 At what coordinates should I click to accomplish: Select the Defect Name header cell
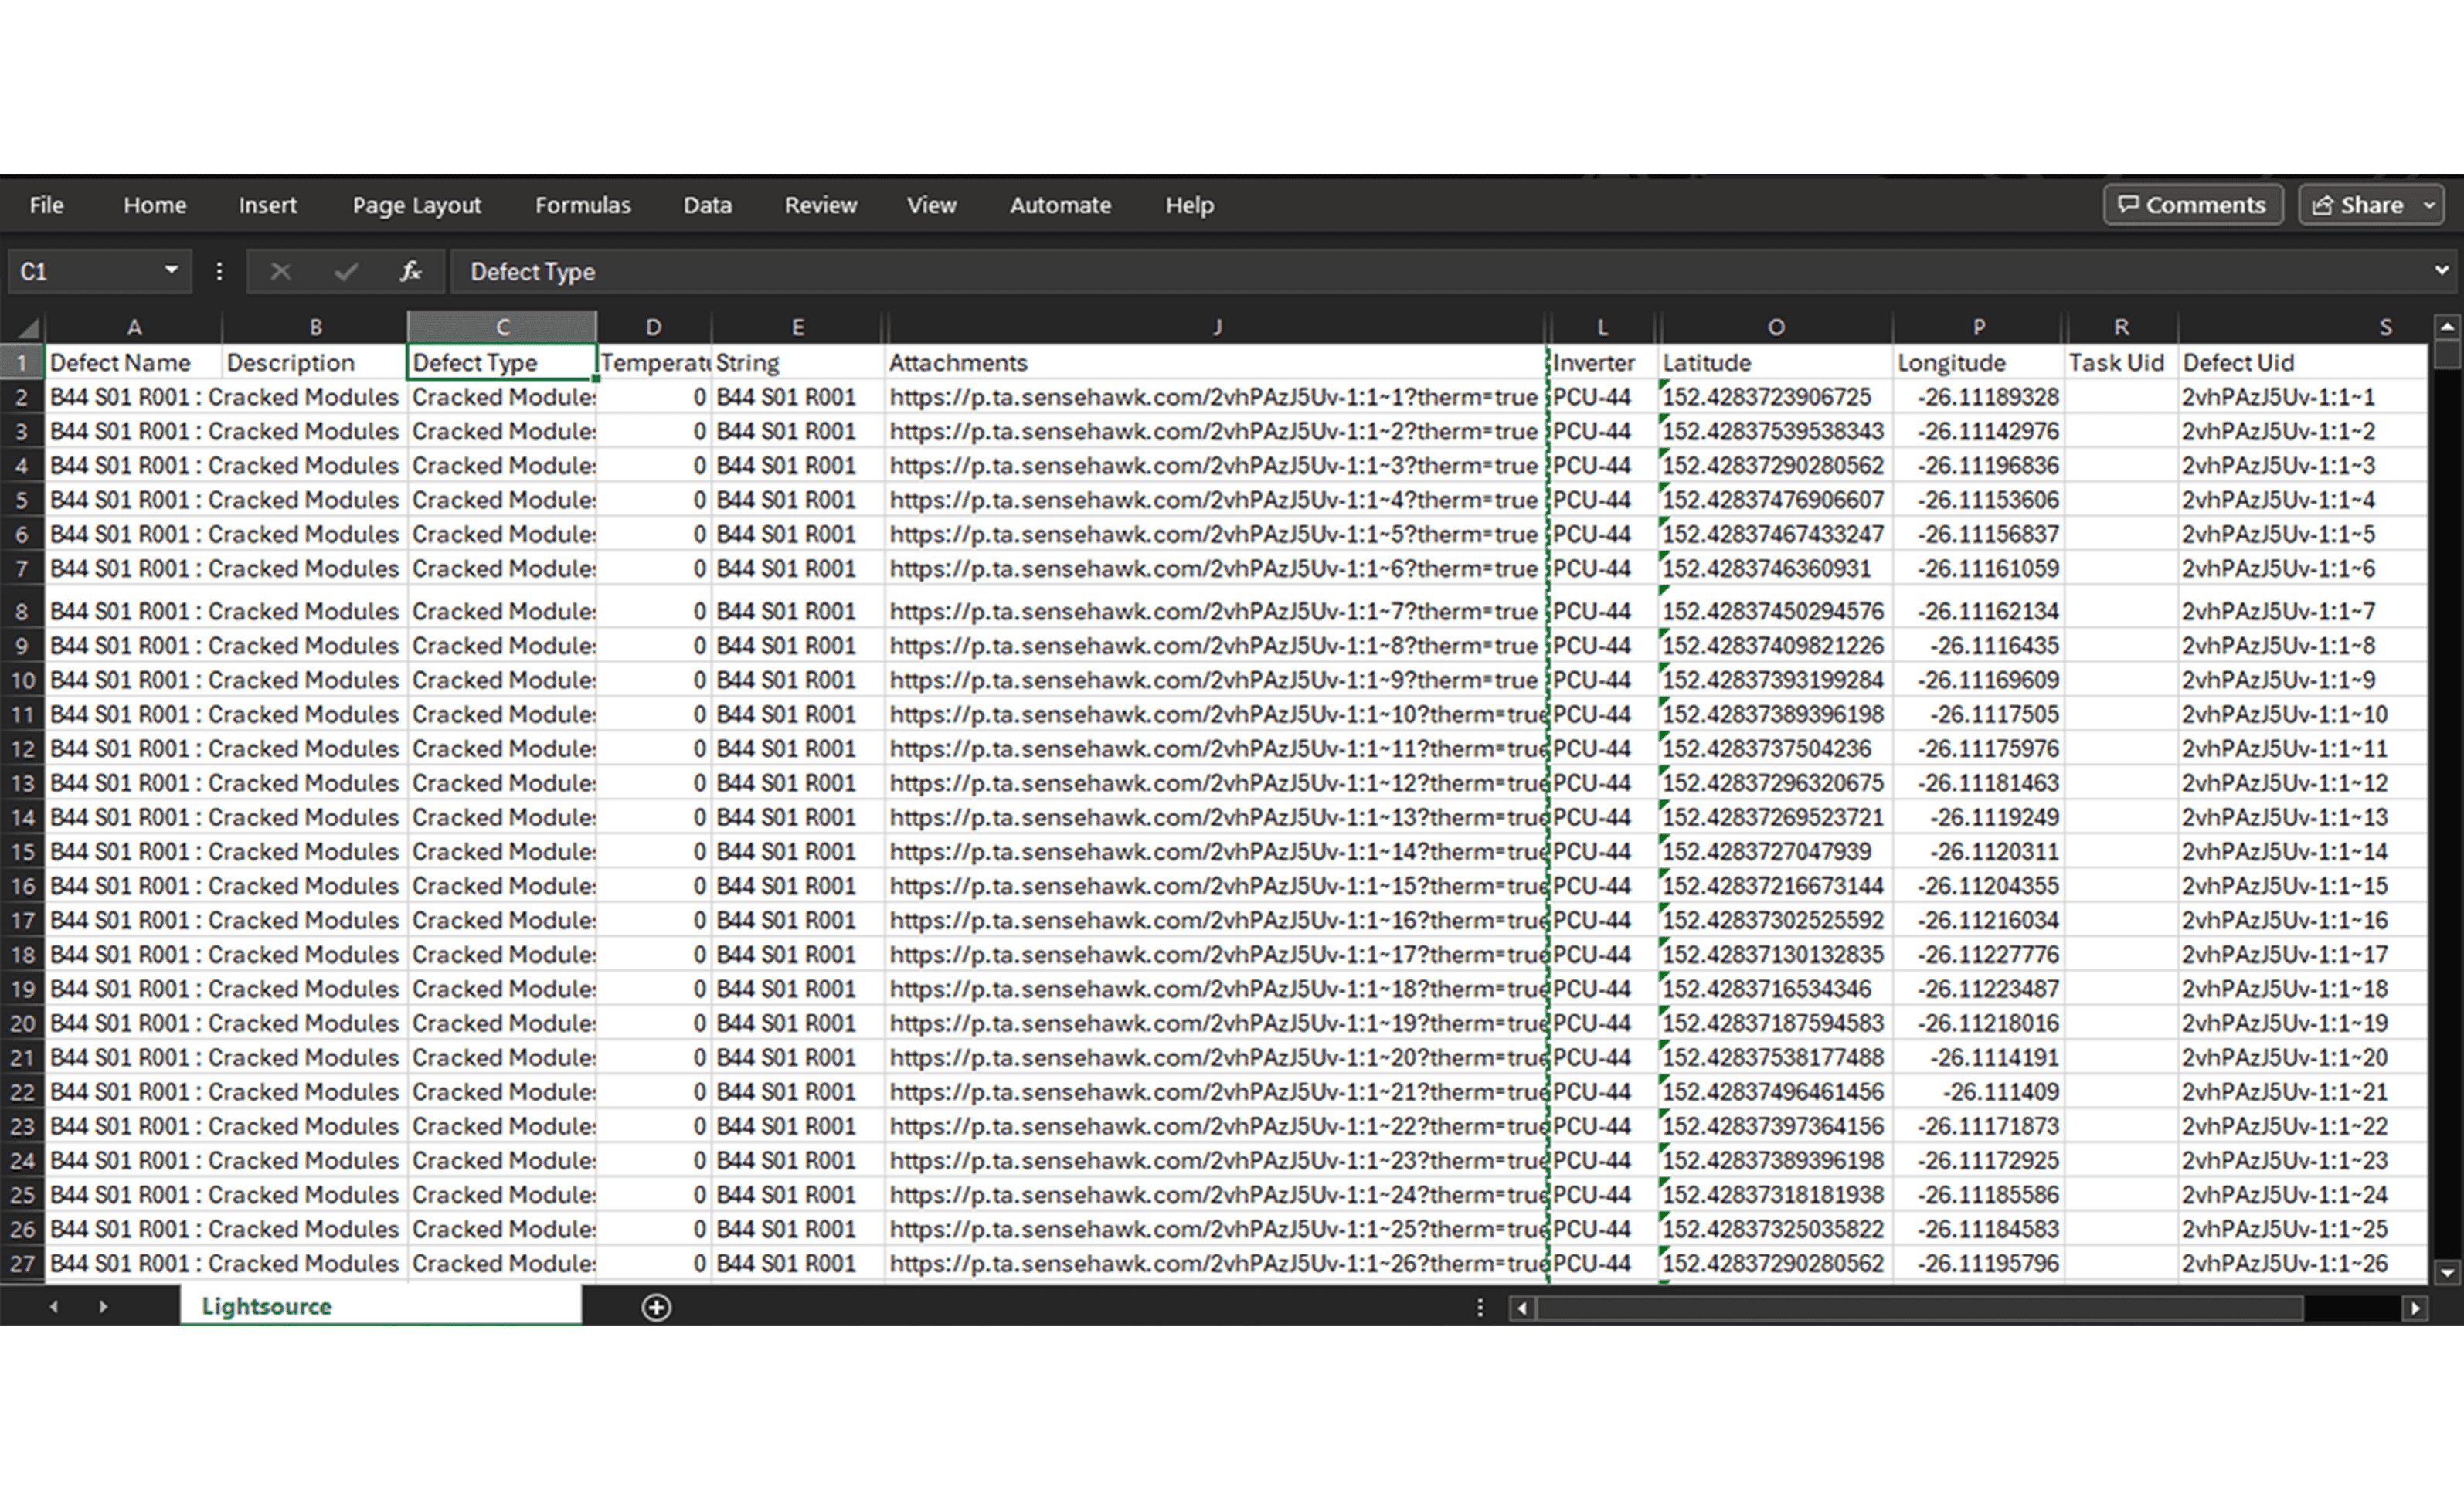[133, 362]
